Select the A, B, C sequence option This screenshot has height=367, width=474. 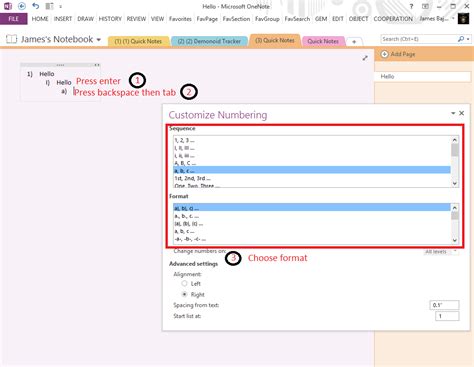312,163
